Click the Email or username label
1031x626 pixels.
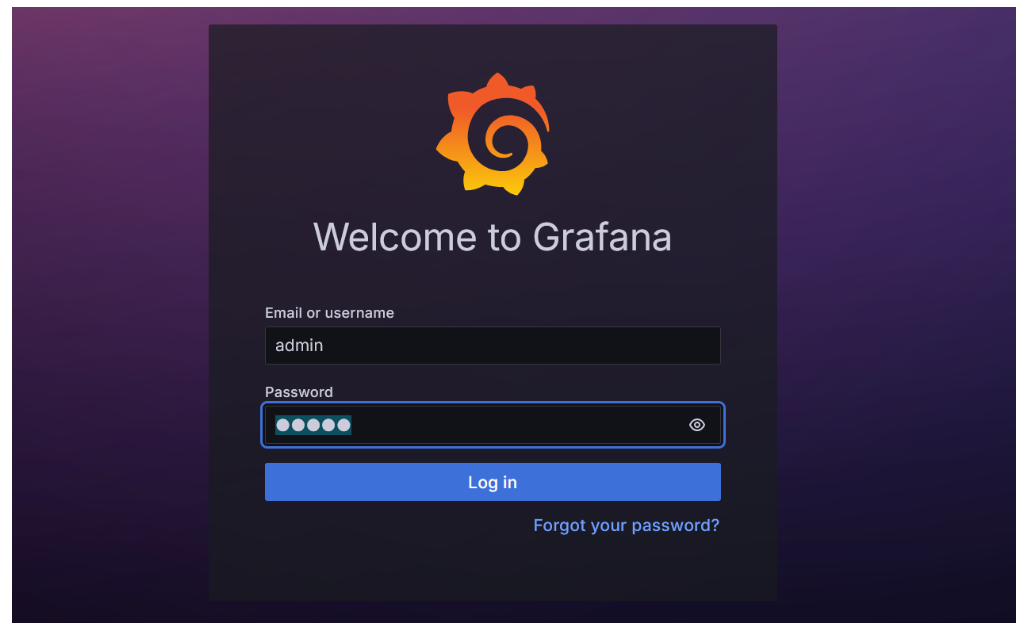329,313
